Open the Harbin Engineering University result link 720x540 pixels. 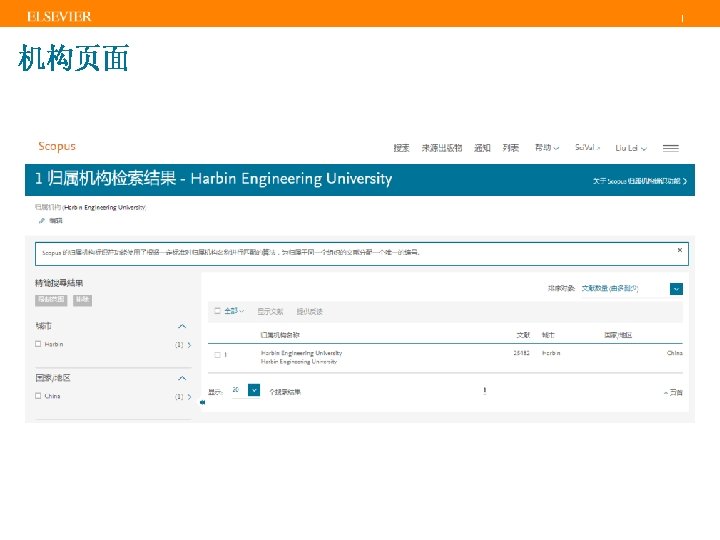click(x=301, y=353)
